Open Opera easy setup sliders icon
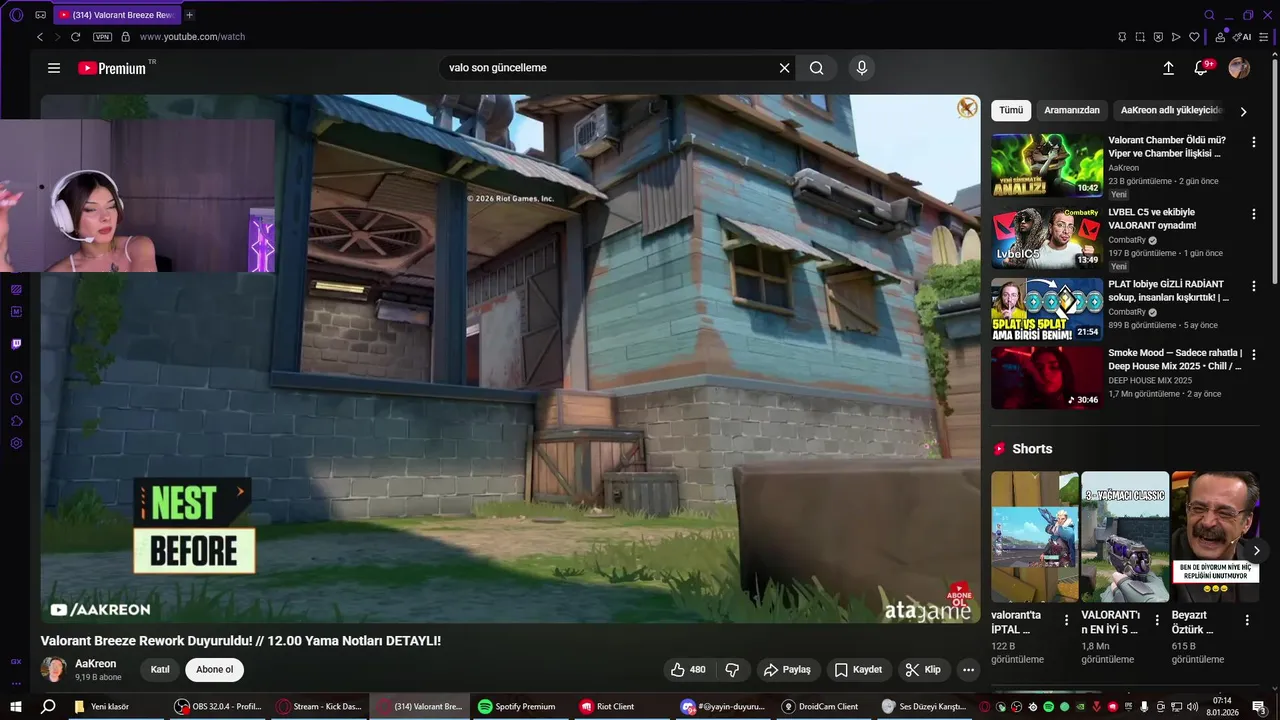1280x720 pixels. pyautogui.click(x=1266, y=37)
